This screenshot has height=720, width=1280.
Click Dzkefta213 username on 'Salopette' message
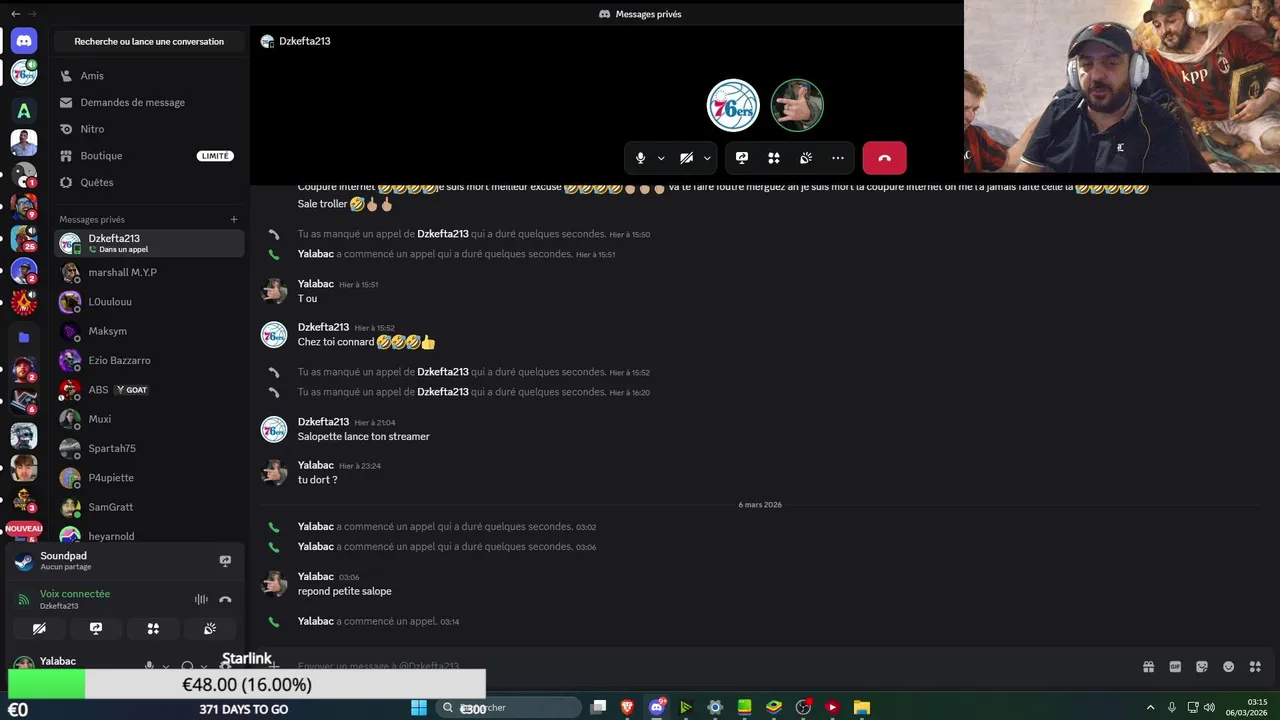point(323,422)
